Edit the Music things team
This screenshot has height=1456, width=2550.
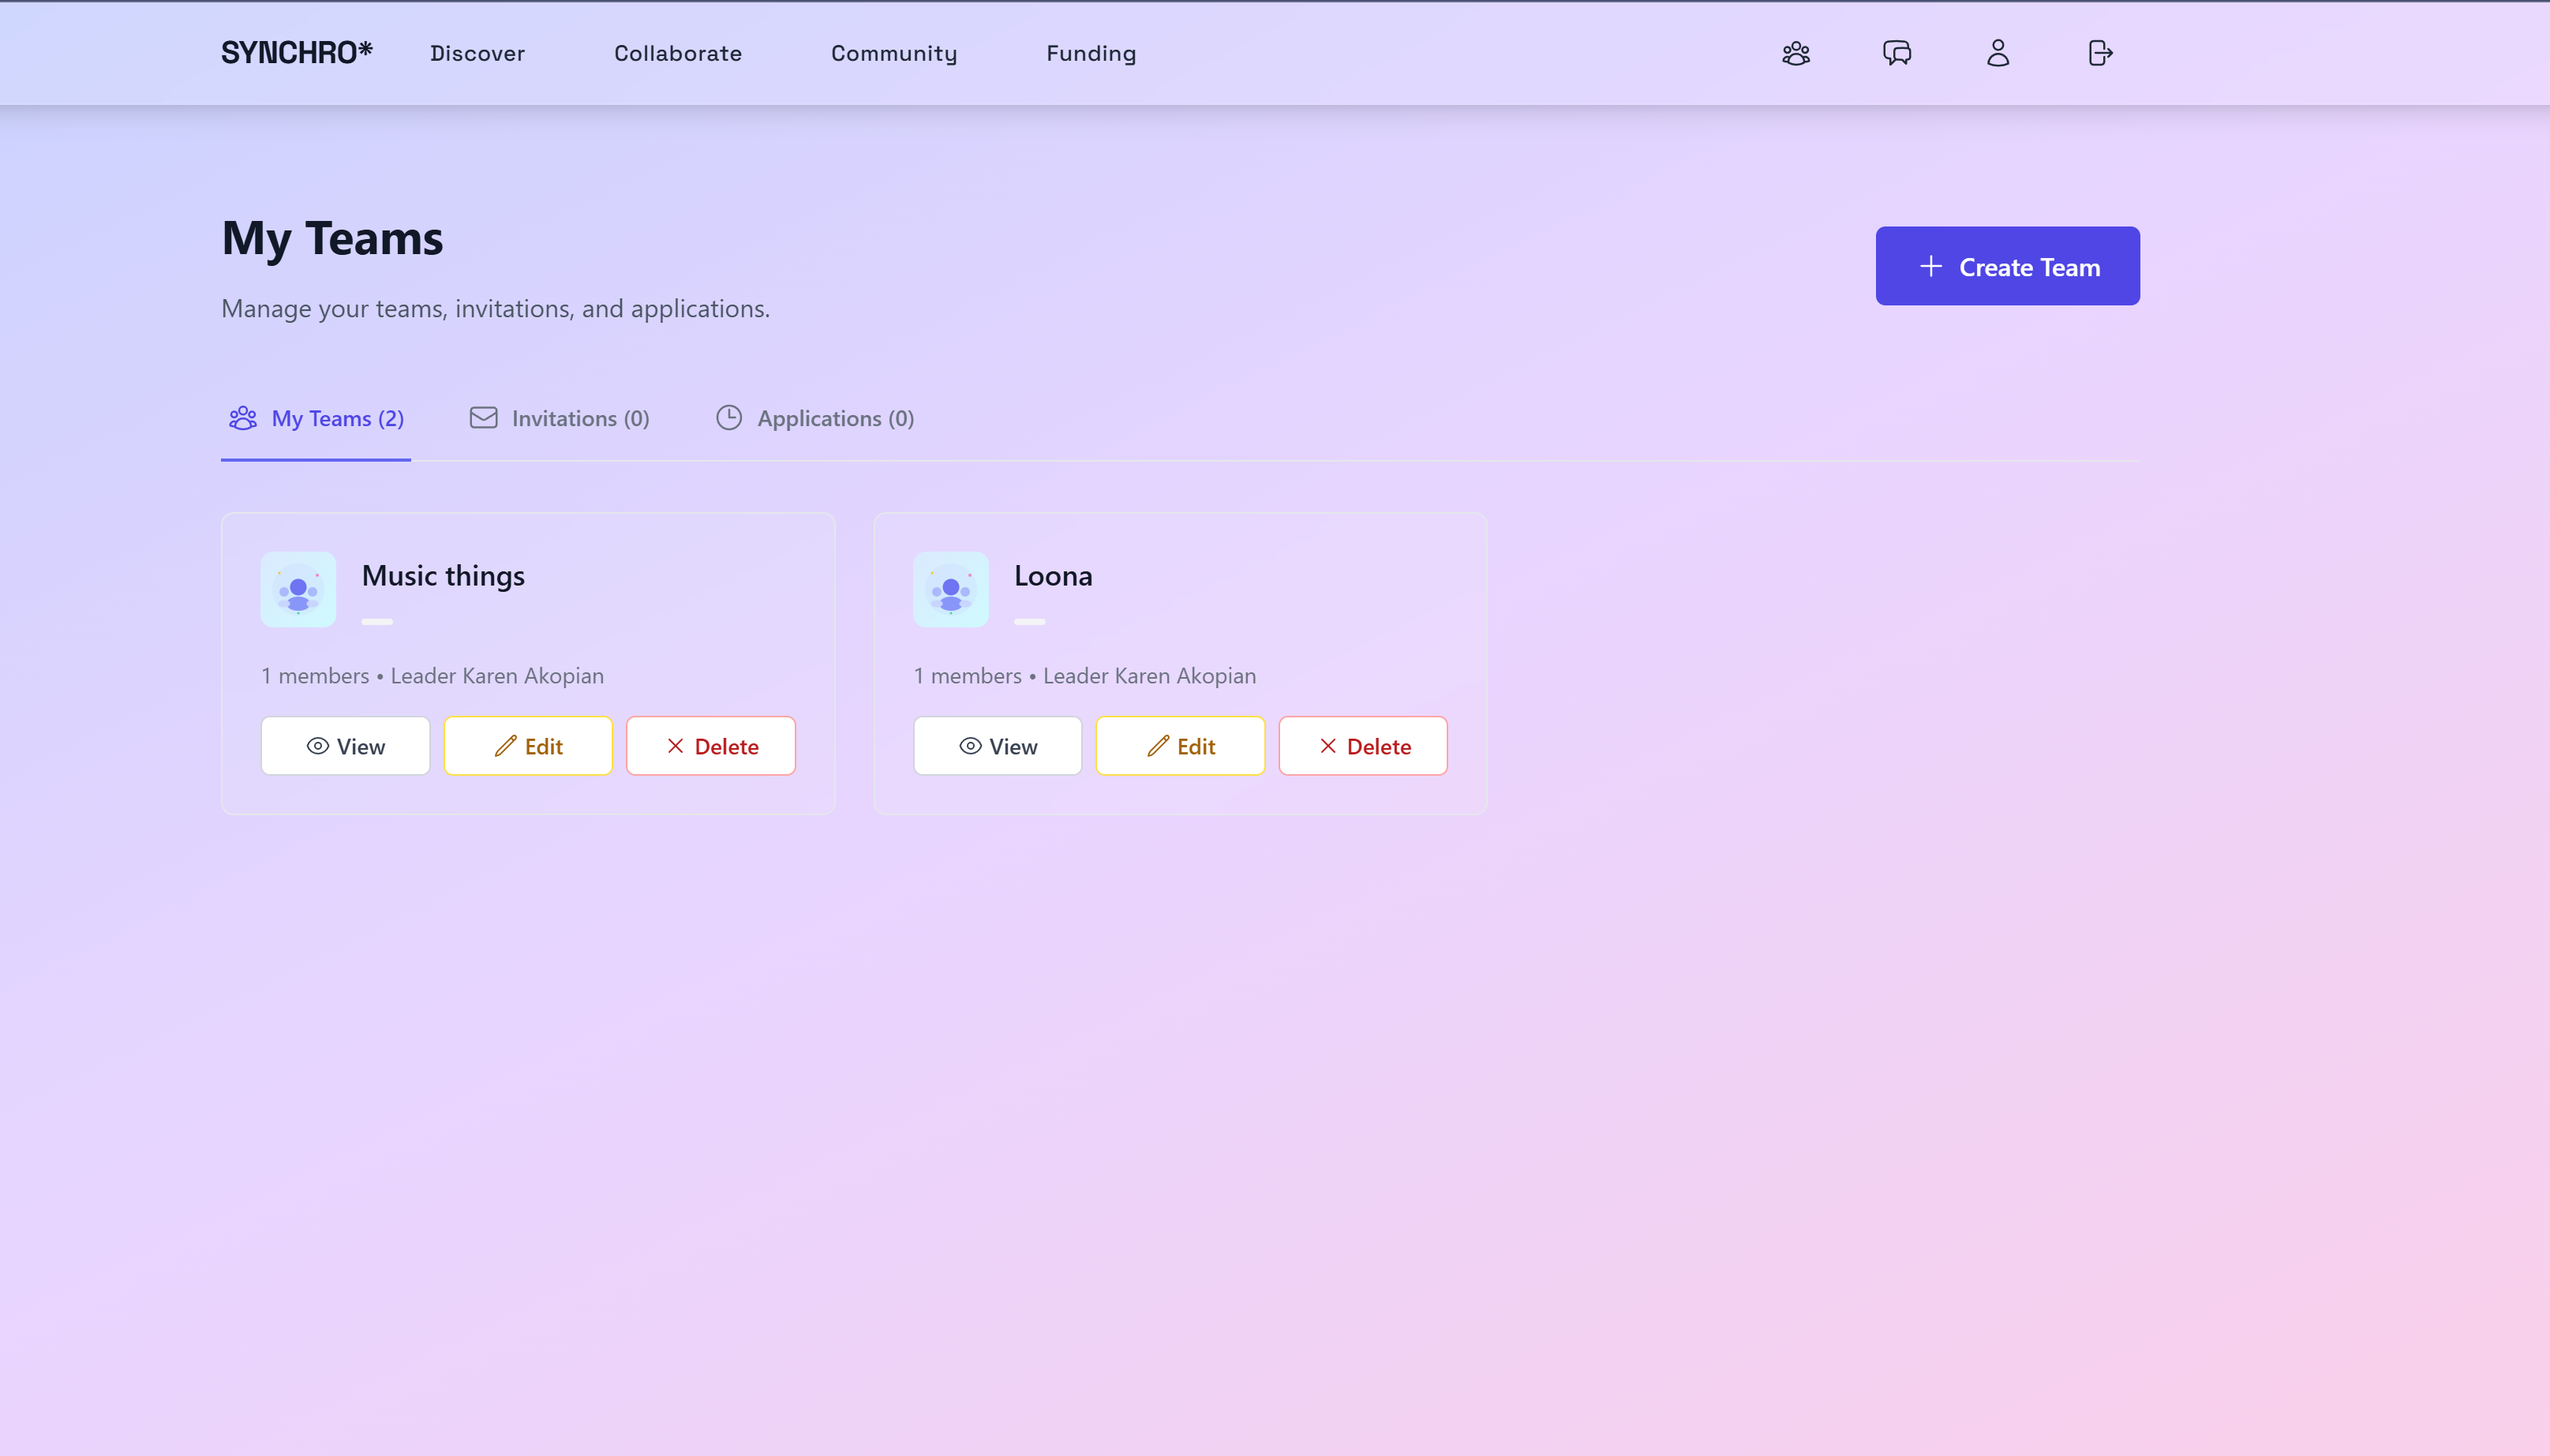click(528, 746)
